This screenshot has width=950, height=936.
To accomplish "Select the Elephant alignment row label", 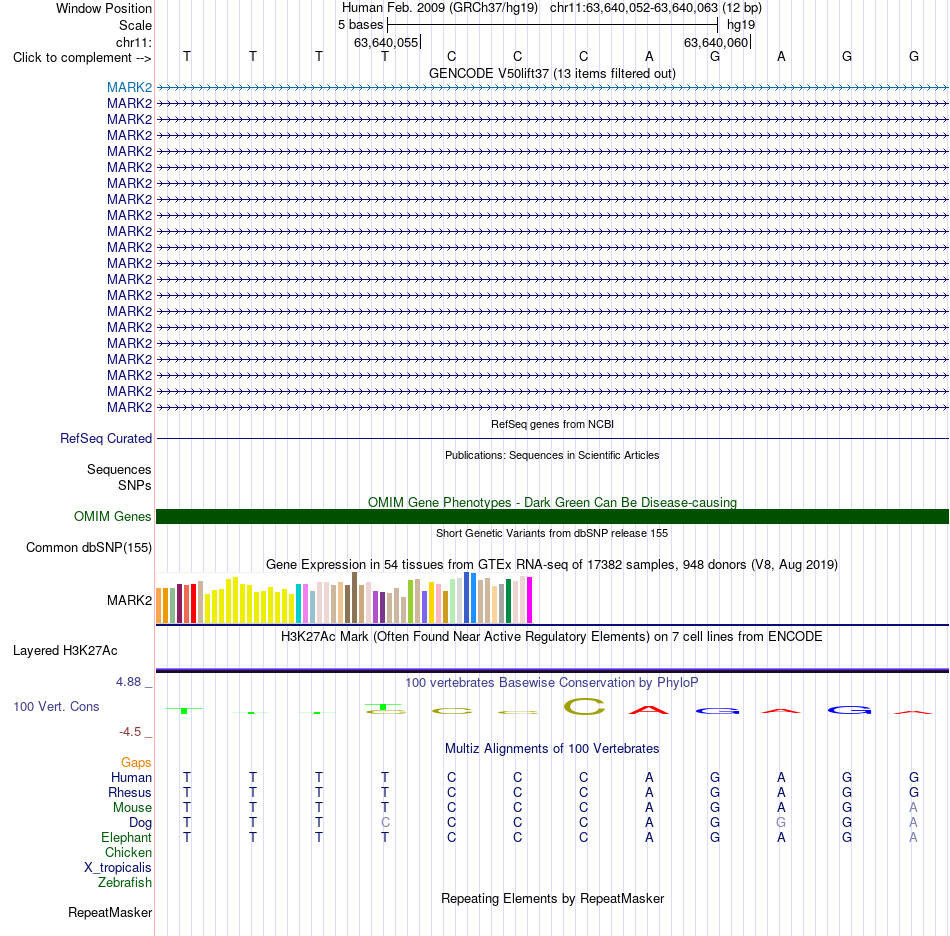I will coord(126,837).
